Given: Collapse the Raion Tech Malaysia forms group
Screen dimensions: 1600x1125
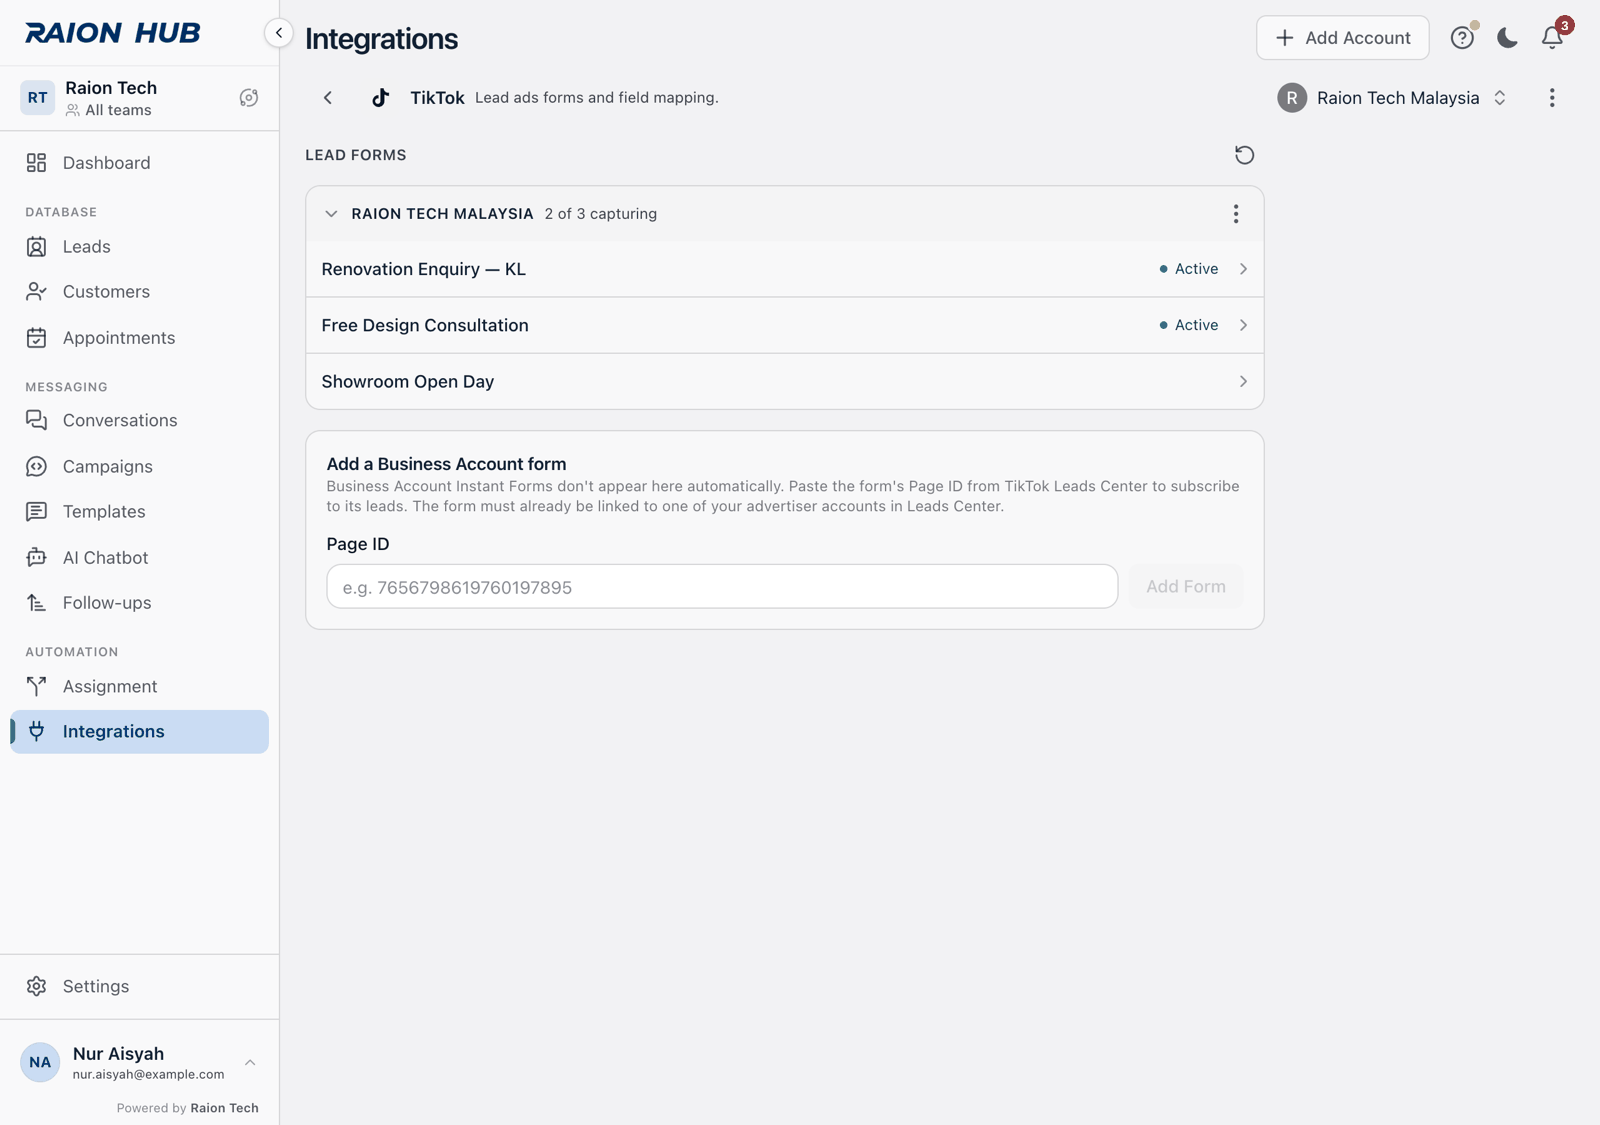Looking at the screenshot, I should [x=331, y=214].
